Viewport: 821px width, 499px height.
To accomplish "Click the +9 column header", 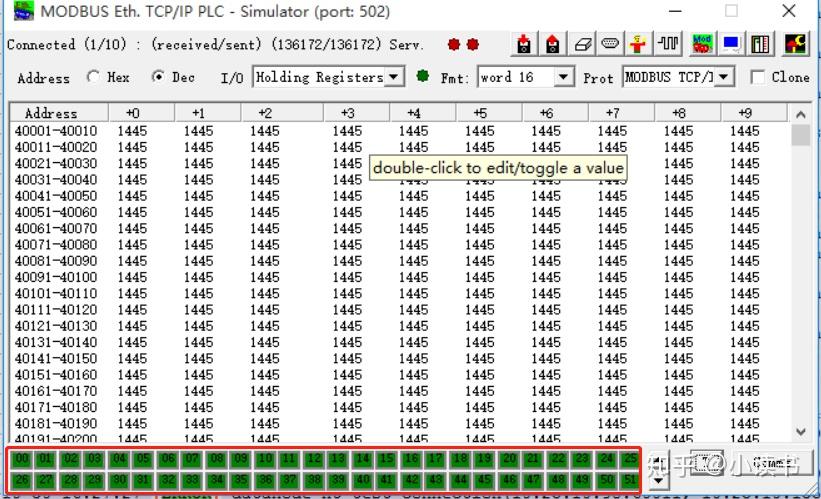I will coord(754,113).
